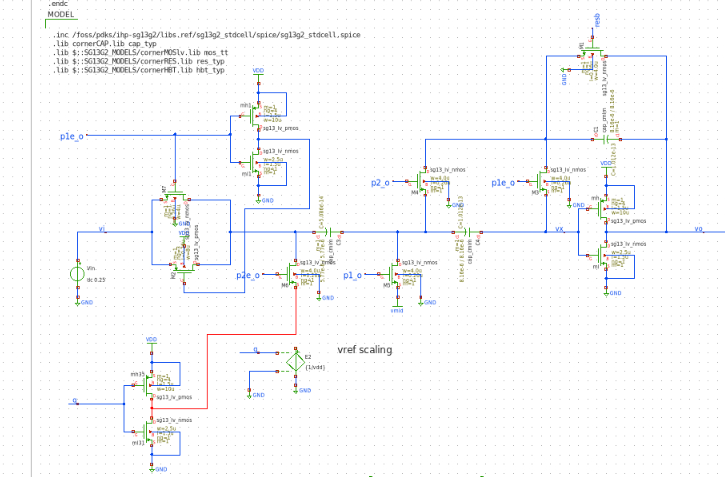725x477 pixels.
Task: Click the vx net label
Action: (560, 228)
